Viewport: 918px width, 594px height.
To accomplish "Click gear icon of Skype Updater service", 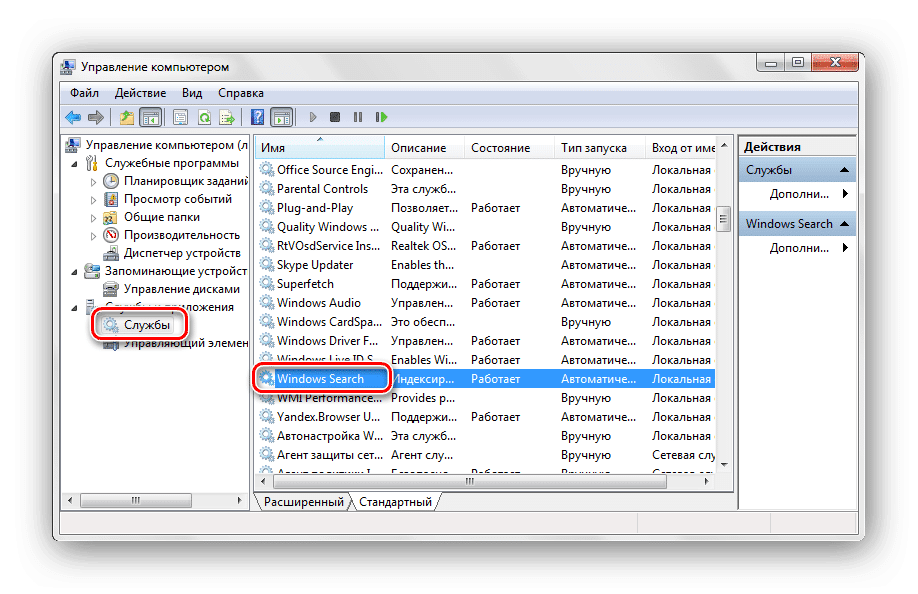I will 267,265.
